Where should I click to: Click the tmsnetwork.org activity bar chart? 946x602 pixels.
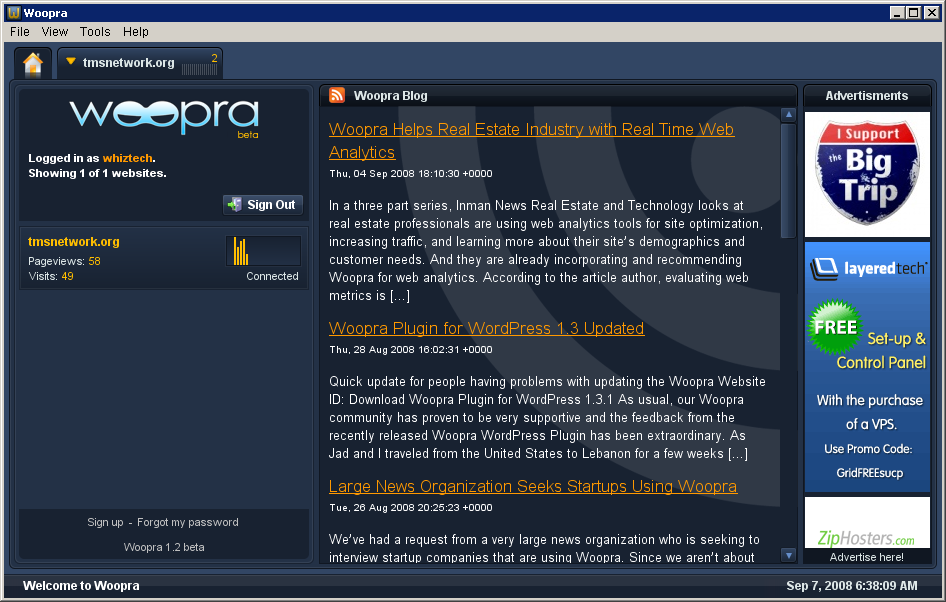tap(263, 250)
